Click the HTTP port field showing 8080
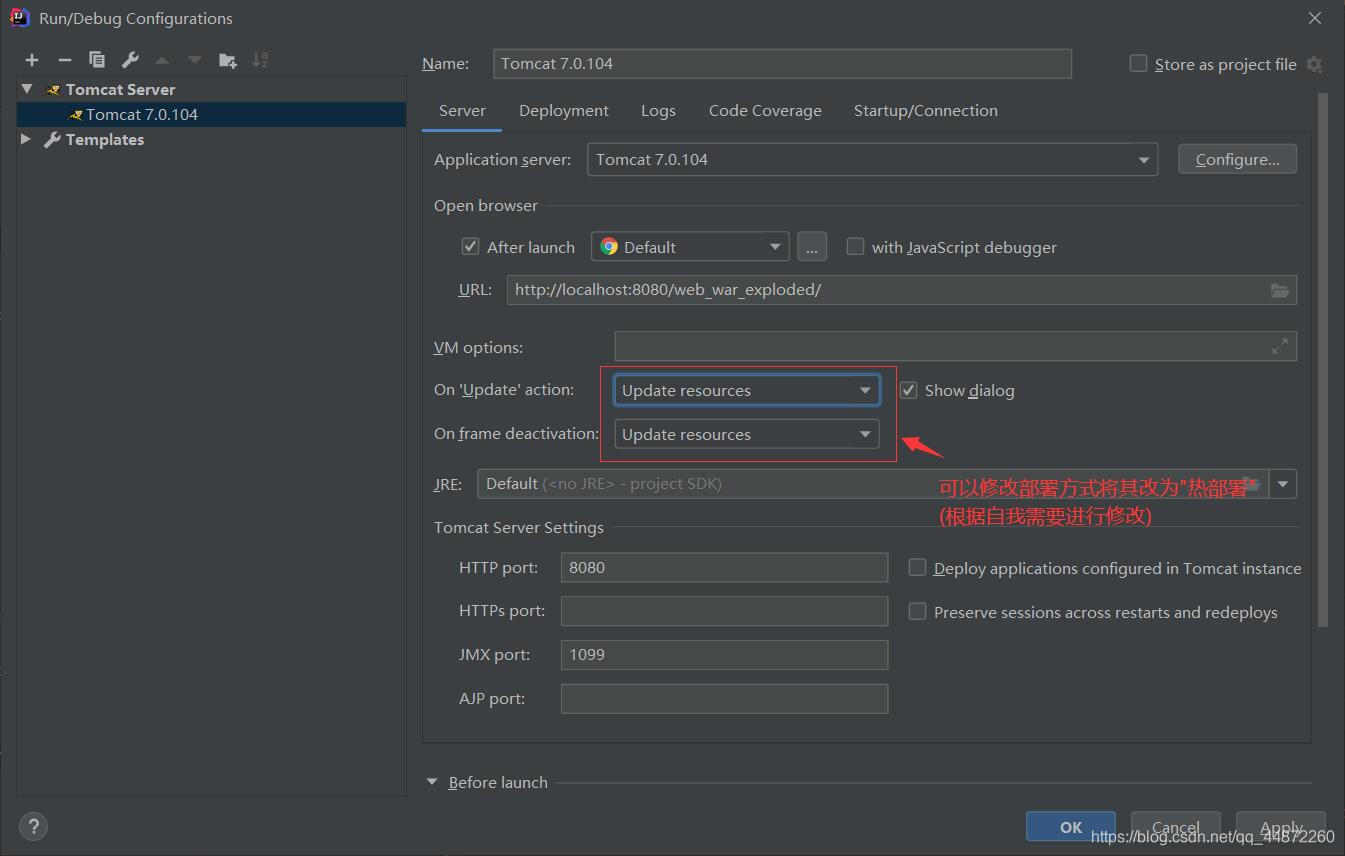This screenshot has height=856, width=1345. [x=724, y=567]
